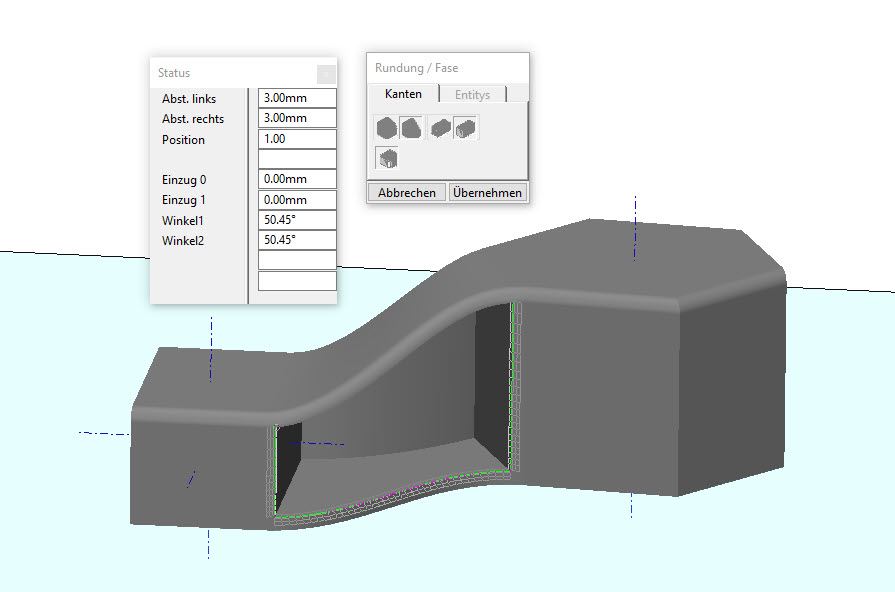Click the Winkel2 label
This screenshot has height=592, width=895.
tap(183, 241)
